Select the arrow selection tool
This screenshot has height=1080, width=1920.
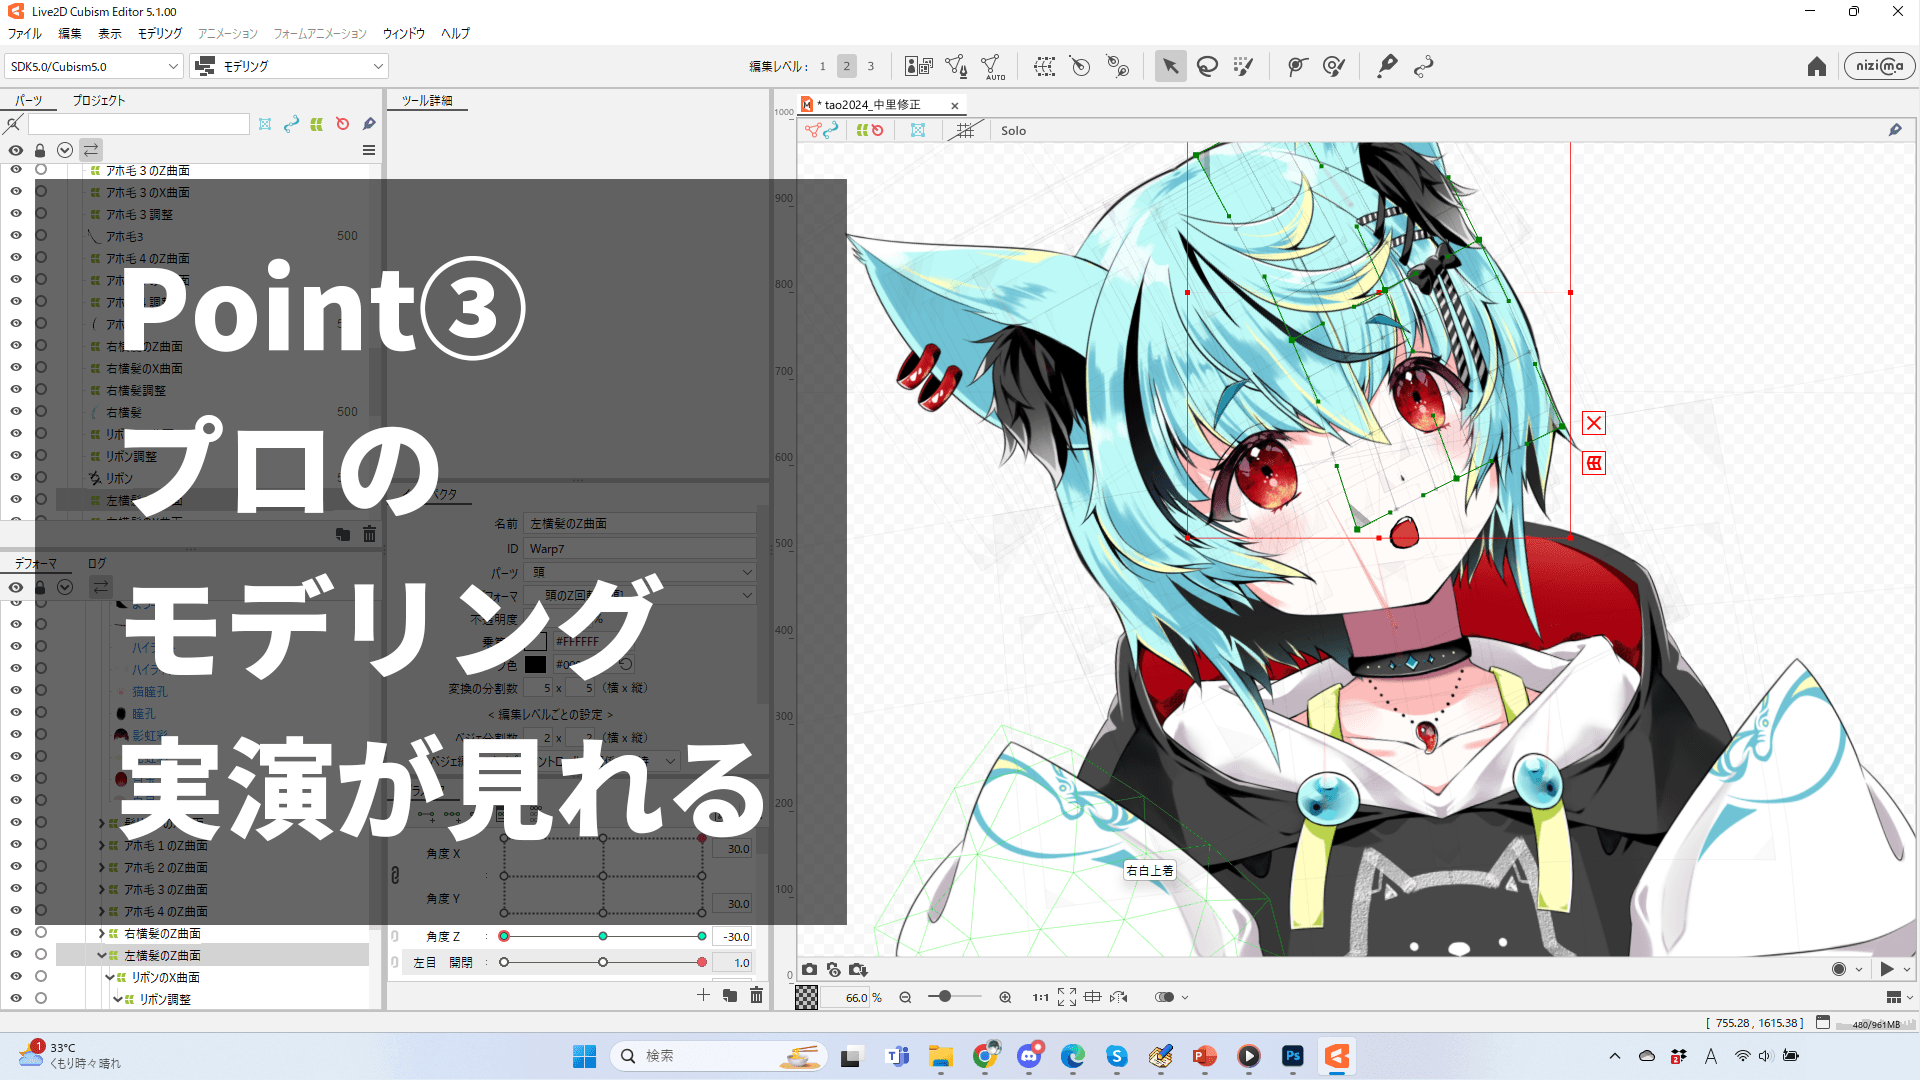click(x=1170, y=67)
